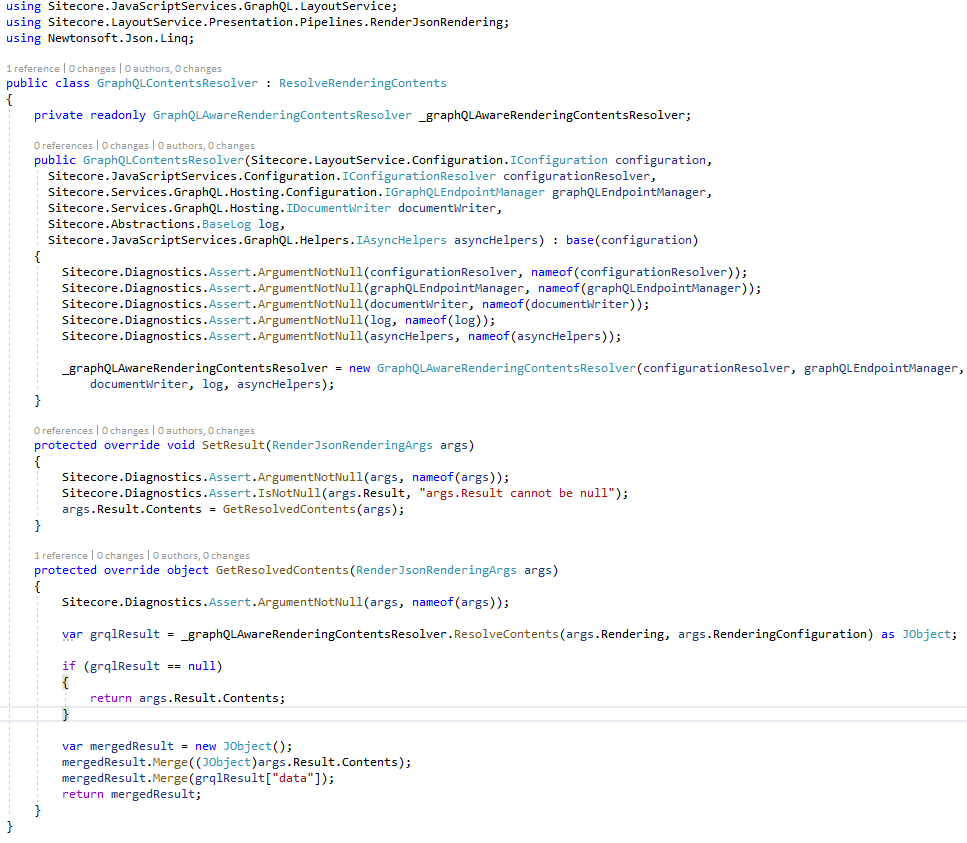Screen dimensions: 967x843
Task: Click the return mergedResult statement
Action: click(x=132, y=793)
